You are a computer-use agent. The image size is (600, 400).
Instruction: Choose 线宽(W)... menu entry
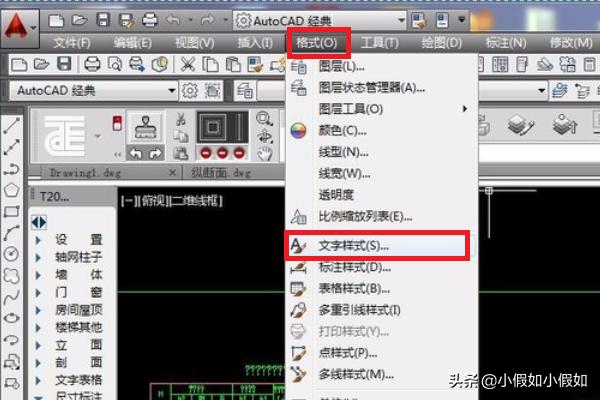(x=382, y=174)
